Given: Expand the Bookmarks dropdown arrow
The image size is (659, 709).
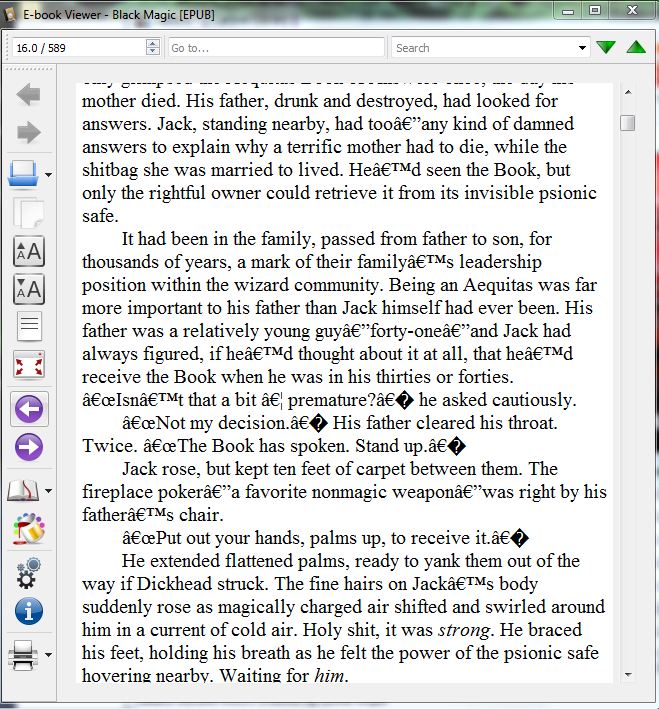Looking at the screenshot, I should (48, 491).
